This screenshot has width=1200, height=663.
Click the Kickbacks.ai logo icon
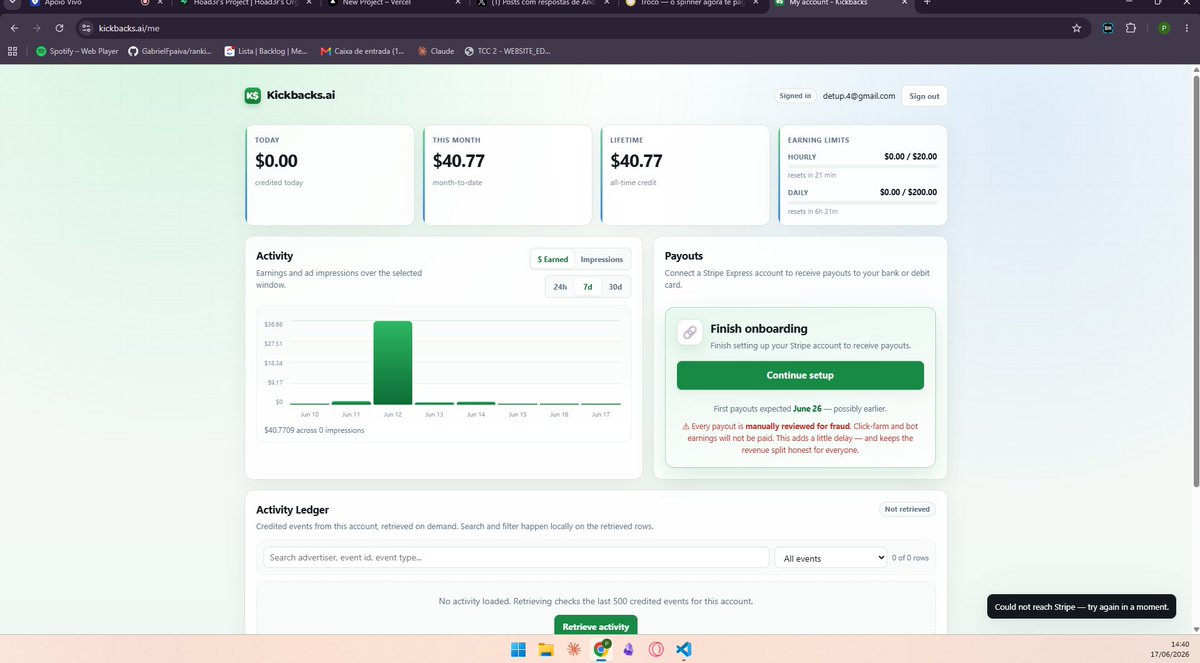253,96
